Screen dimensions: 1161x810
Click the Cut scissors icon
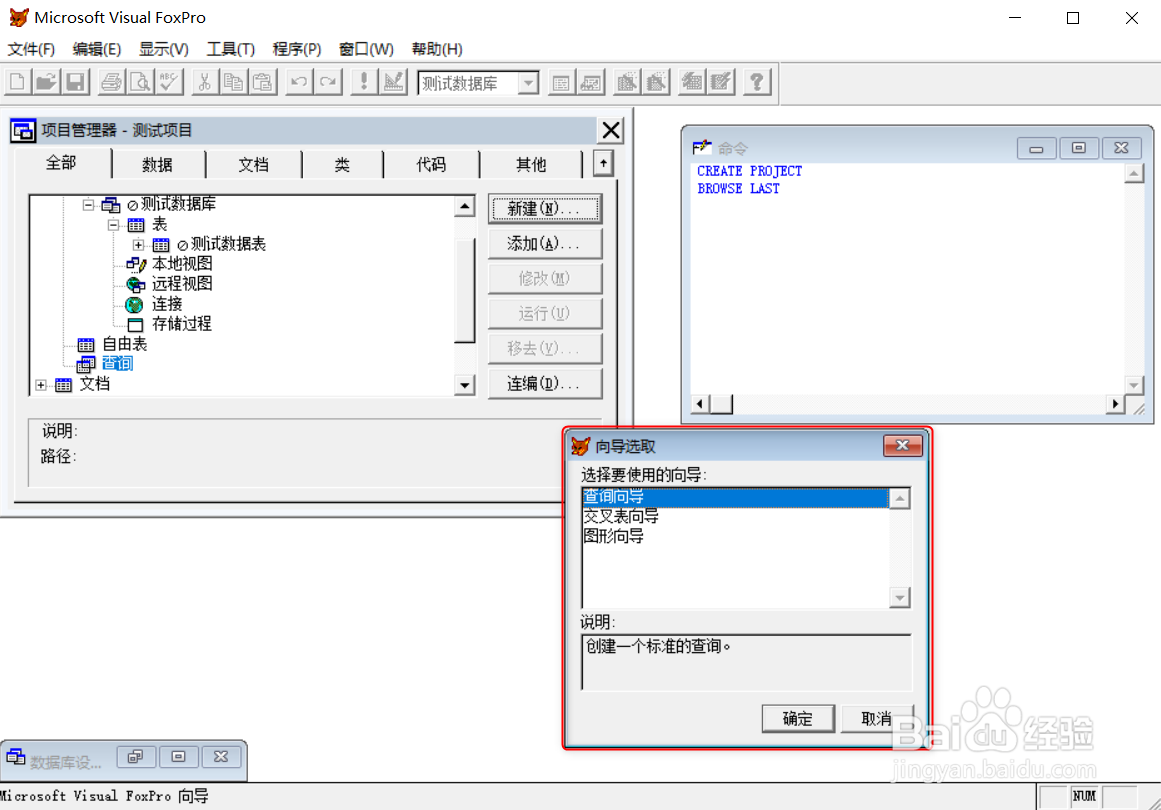[205, 82]
